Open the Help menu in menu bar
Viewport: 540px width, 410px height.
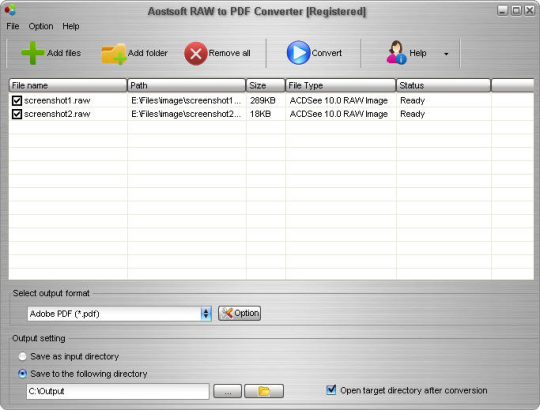pos(71,26)
